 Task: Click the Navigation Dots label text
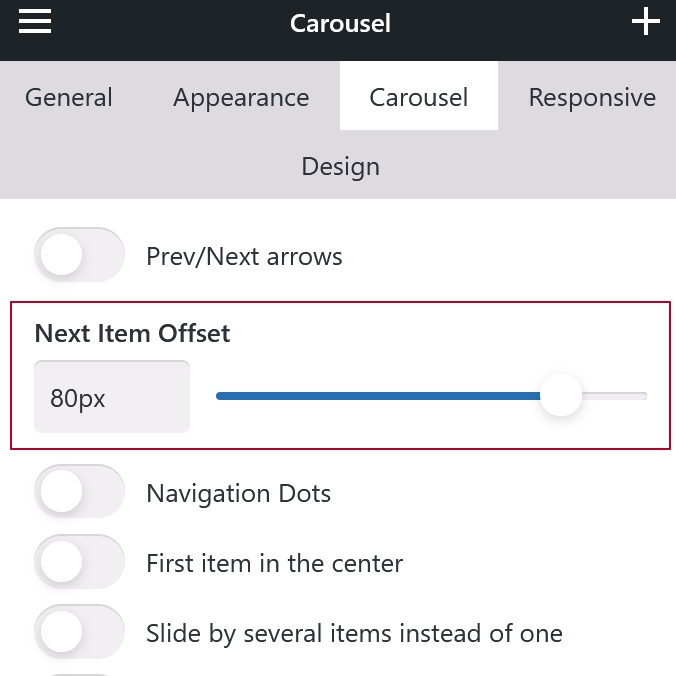(238, 494)
